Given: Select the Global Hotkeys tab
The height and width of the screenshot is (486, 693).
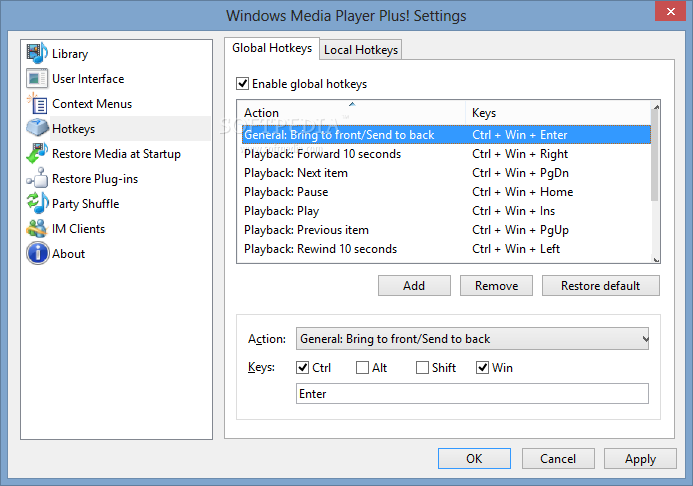Looking at the screenshot, I should [272, 48].
